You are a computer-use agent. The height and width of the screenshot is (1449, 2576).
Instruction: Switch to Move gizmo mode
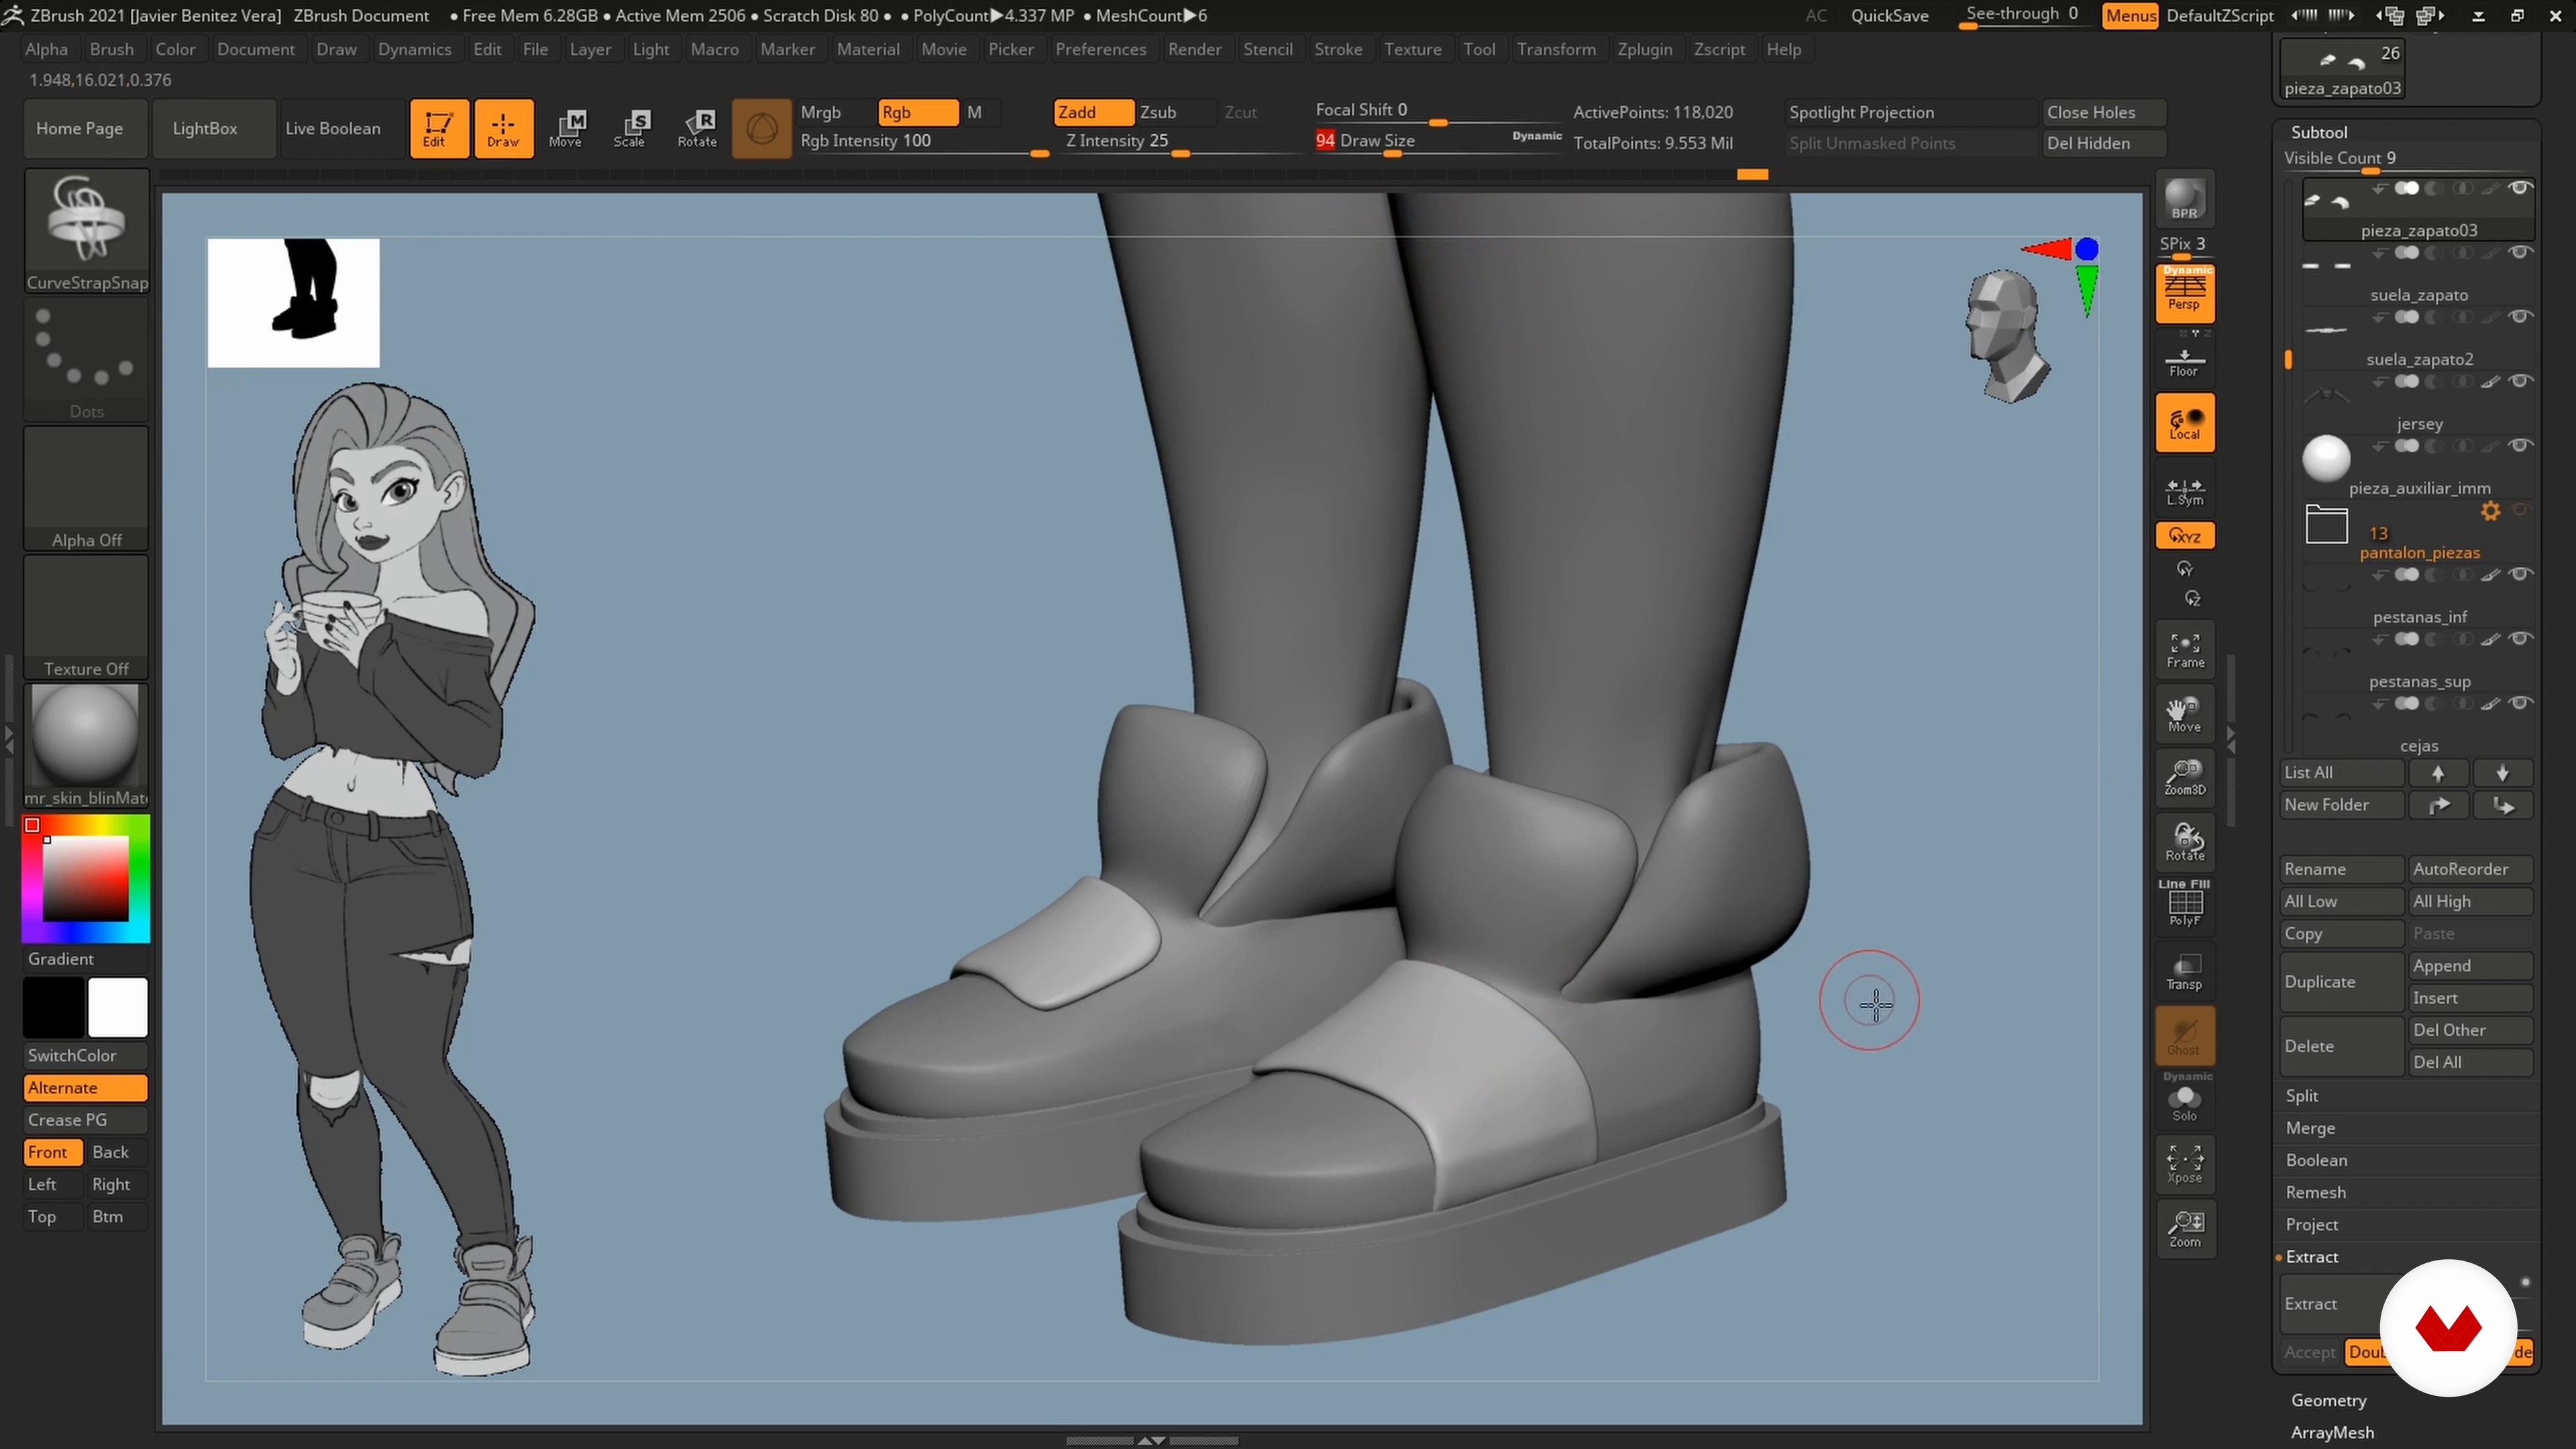point(567,128)
